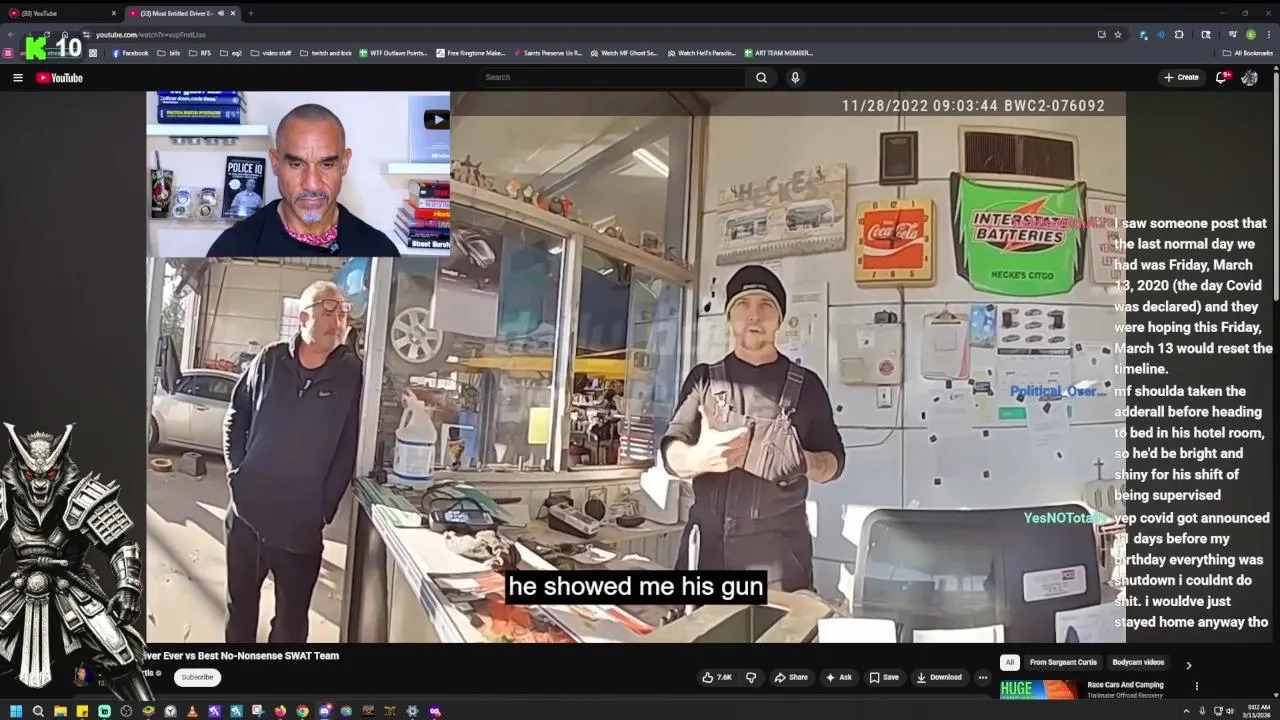Screen dimensions: 1280x720
Task: Click the video player to pause playback
Action: [636, 366]
